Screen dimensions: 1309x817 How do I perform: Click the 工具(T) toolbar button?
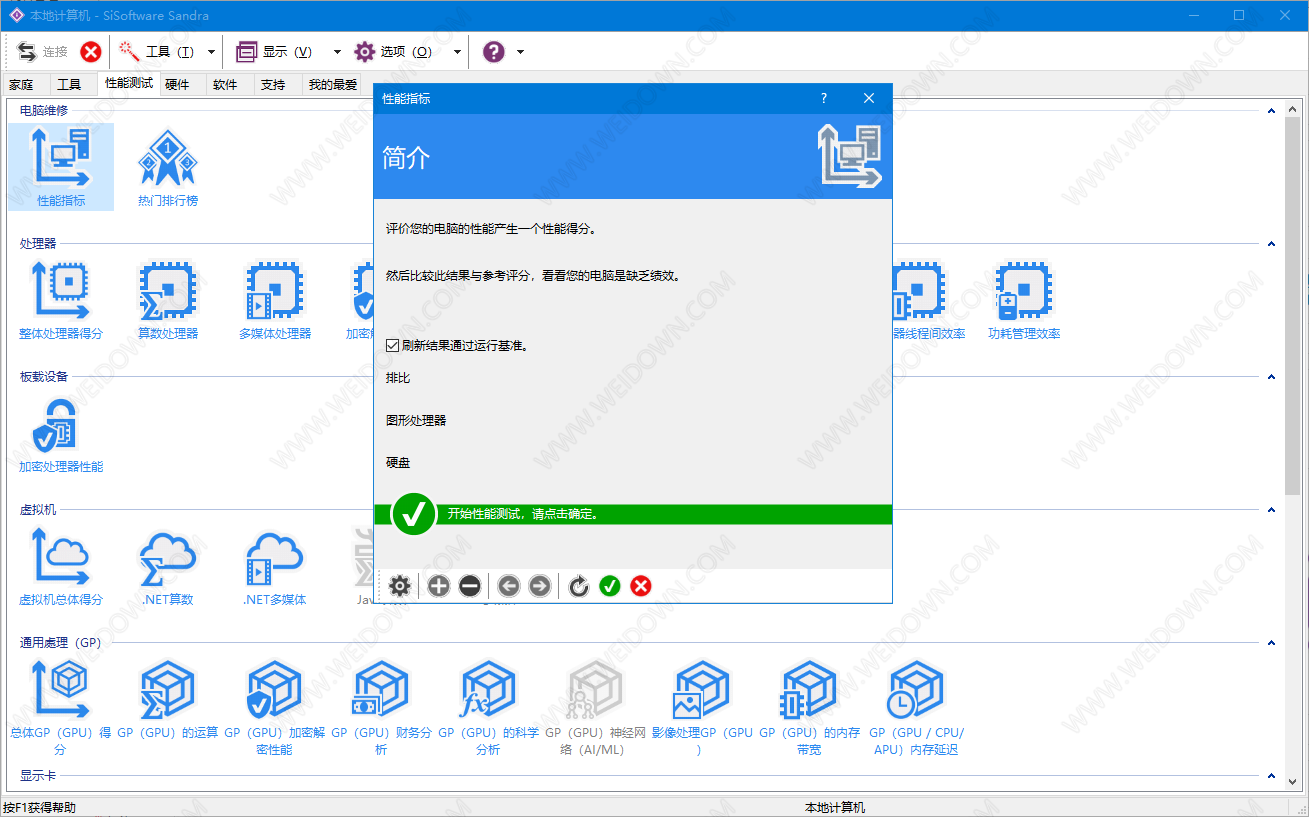pos(156,52)
